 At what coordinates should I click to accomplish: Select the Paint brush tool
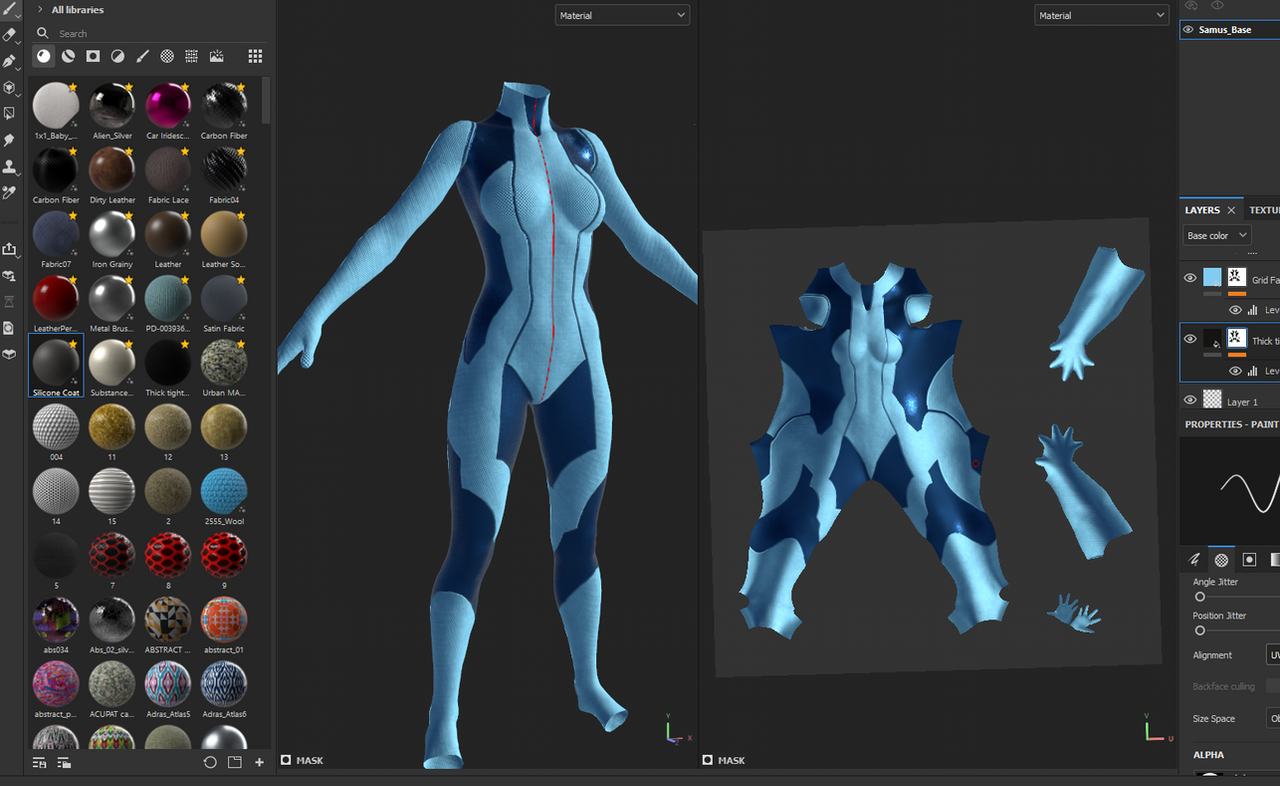coord(9,9)
